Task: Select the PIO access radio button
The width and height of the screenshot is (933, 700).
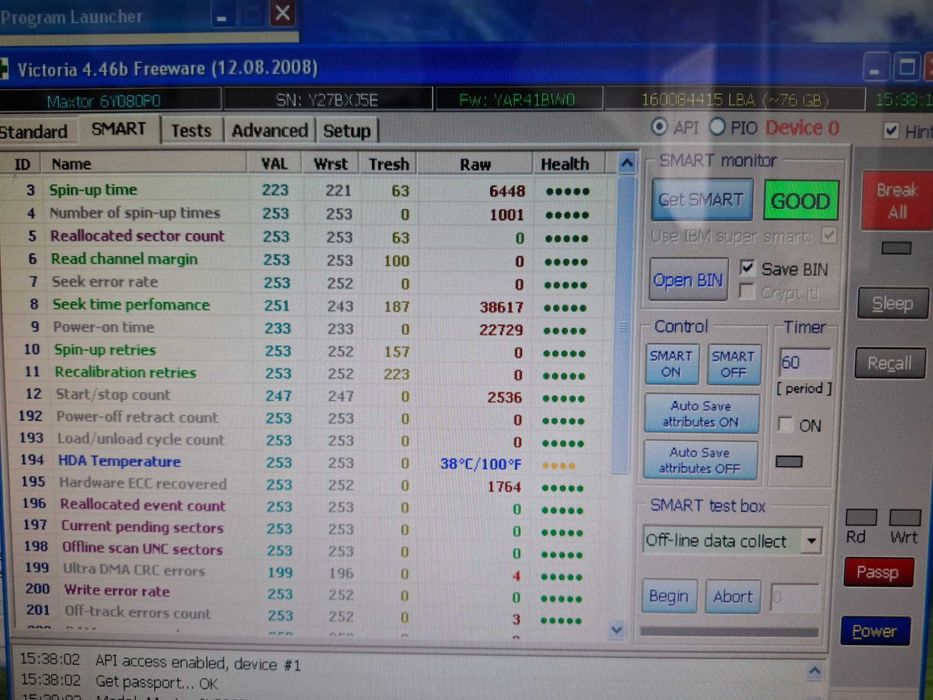Action: (x=717, y=127)
